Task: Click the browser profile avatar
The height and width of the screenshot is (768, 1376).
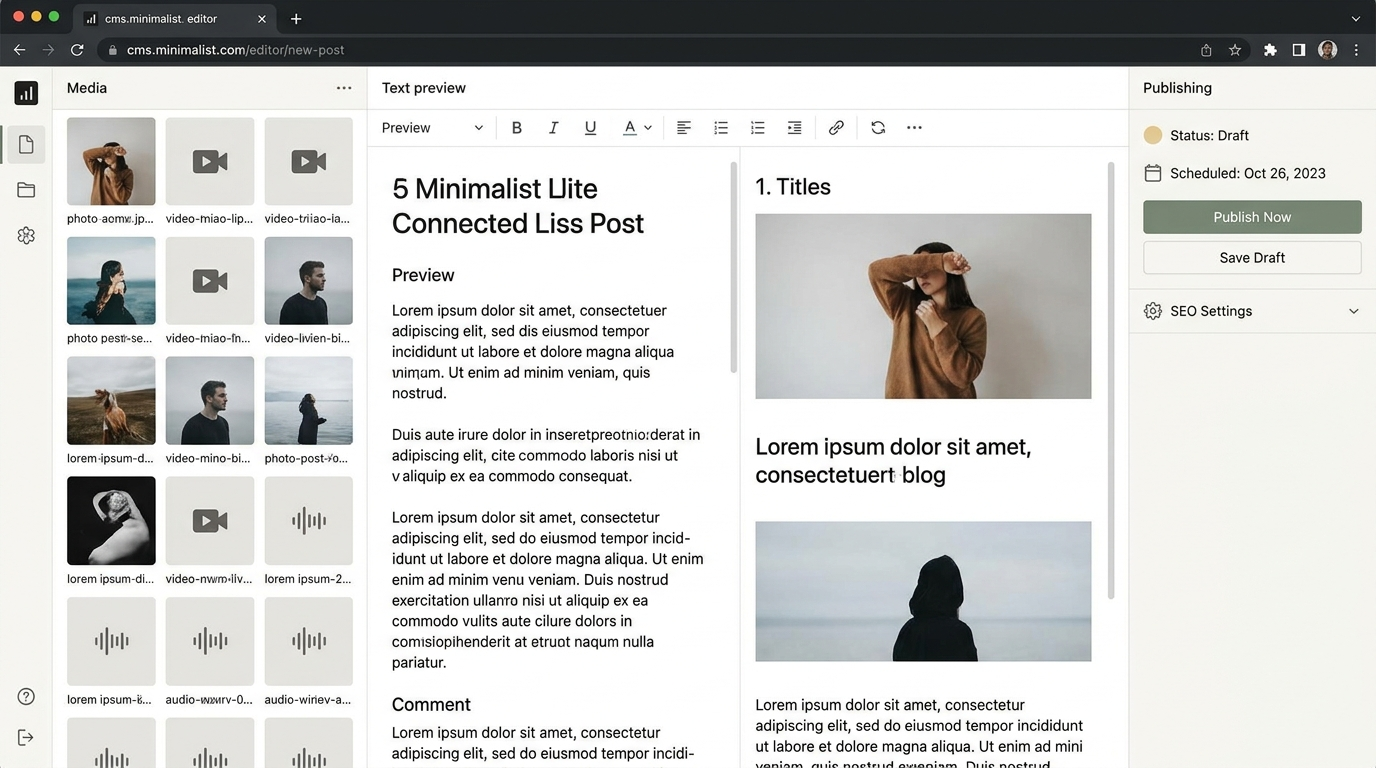Action: pos(1327,50)
